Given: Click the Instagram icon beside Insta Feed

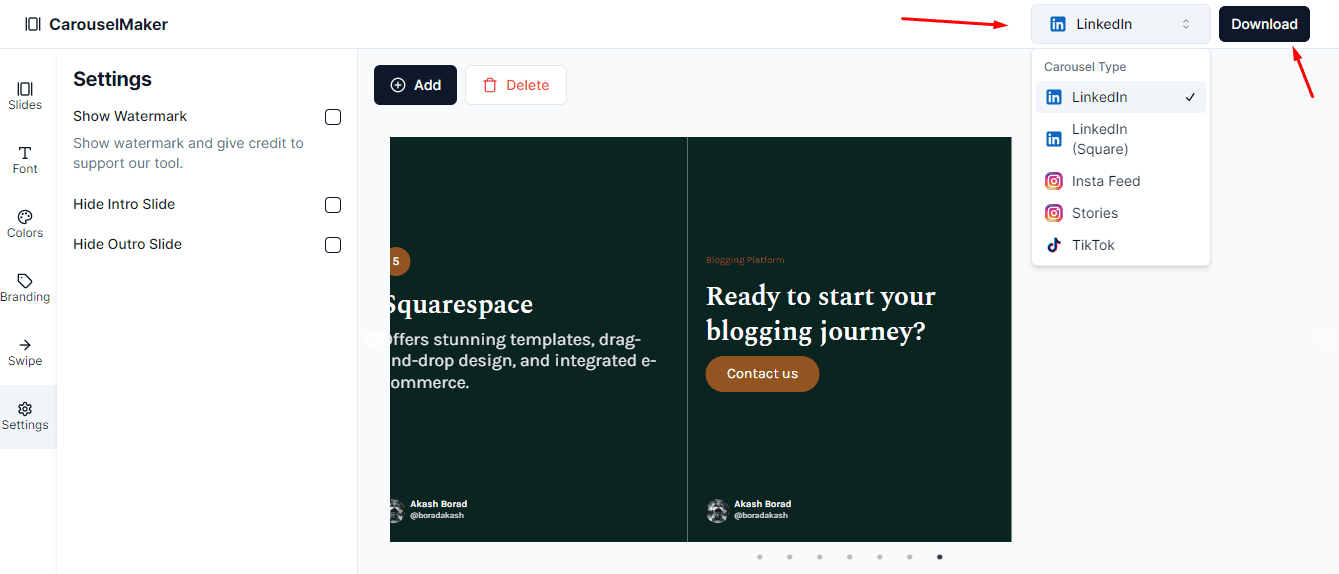Looking at the screenshot, I should 1054,181.
